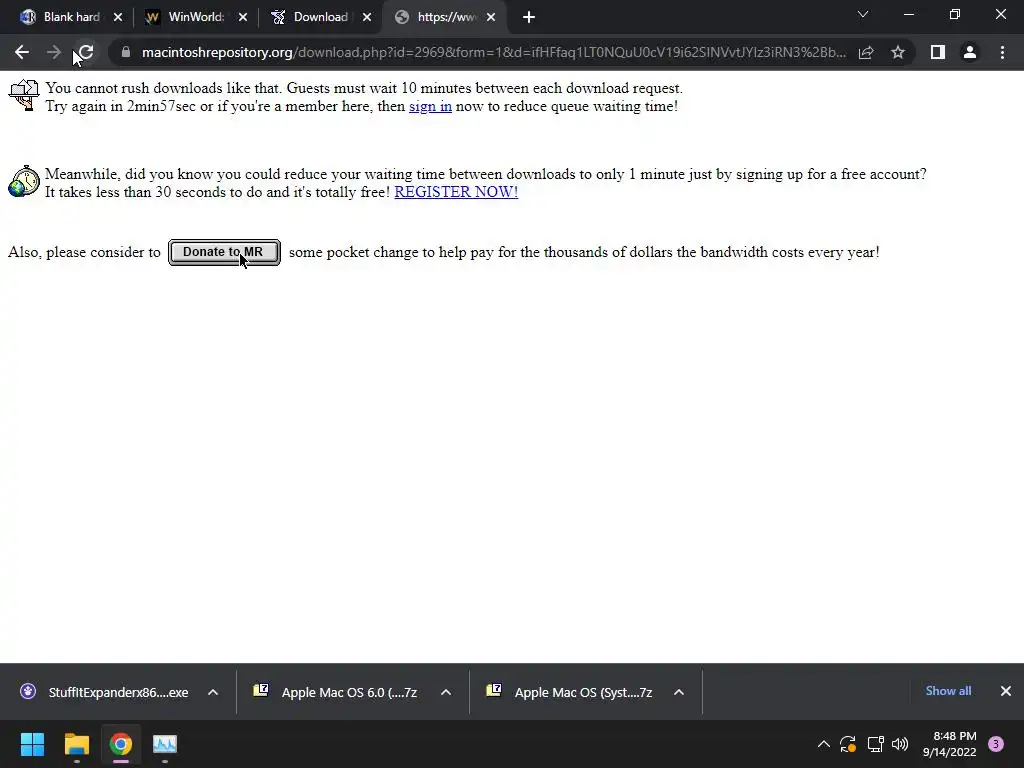Show hidden system tray icons

824,744
